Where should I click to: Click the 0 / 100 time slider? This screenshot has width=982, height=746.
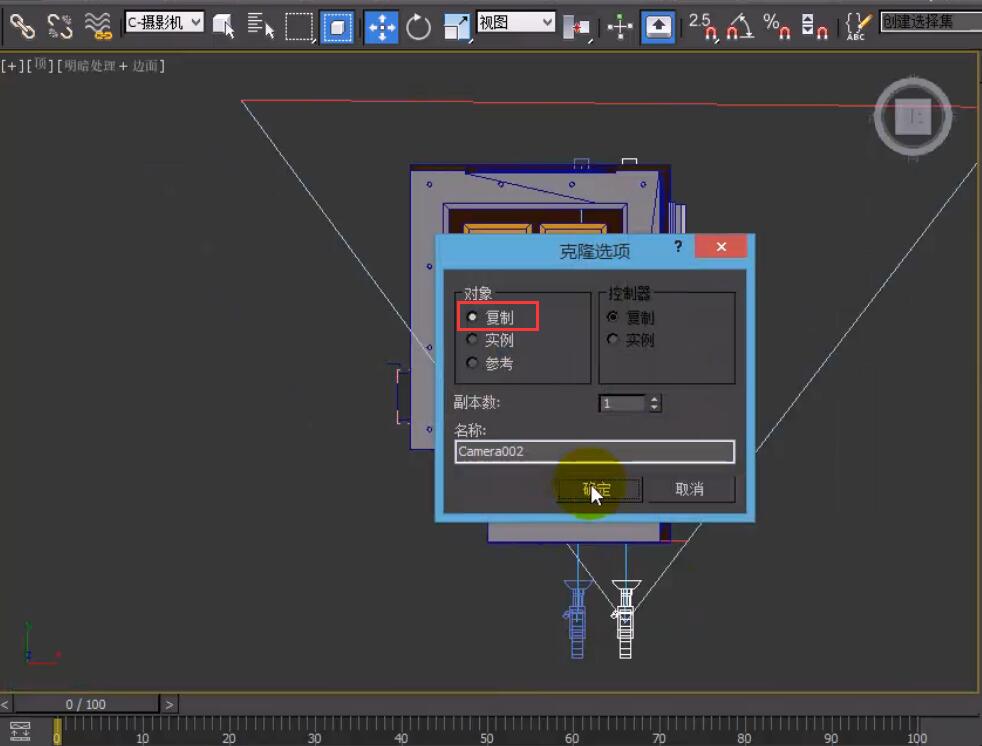(x=86, y=704)
